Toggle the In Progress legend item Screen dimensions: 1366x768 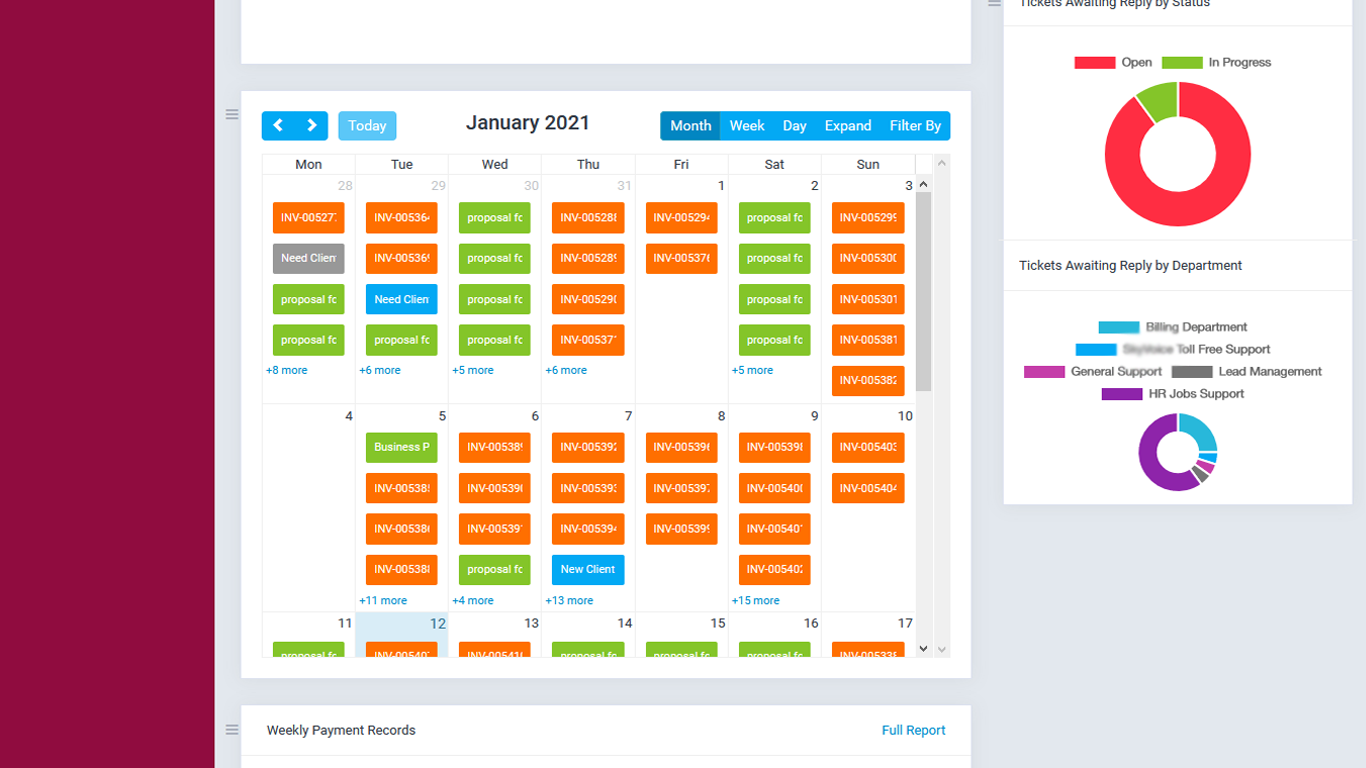pos(1216,62)
